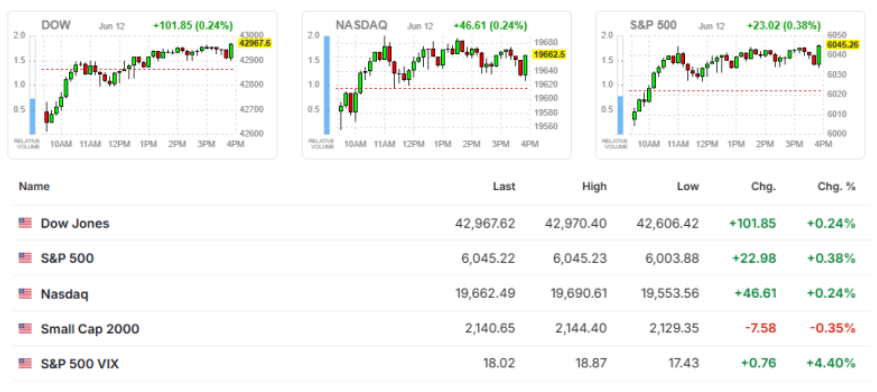Click the +23.02 (0.38%) chart change
The image size is (877, 392).
pos(784,26)
